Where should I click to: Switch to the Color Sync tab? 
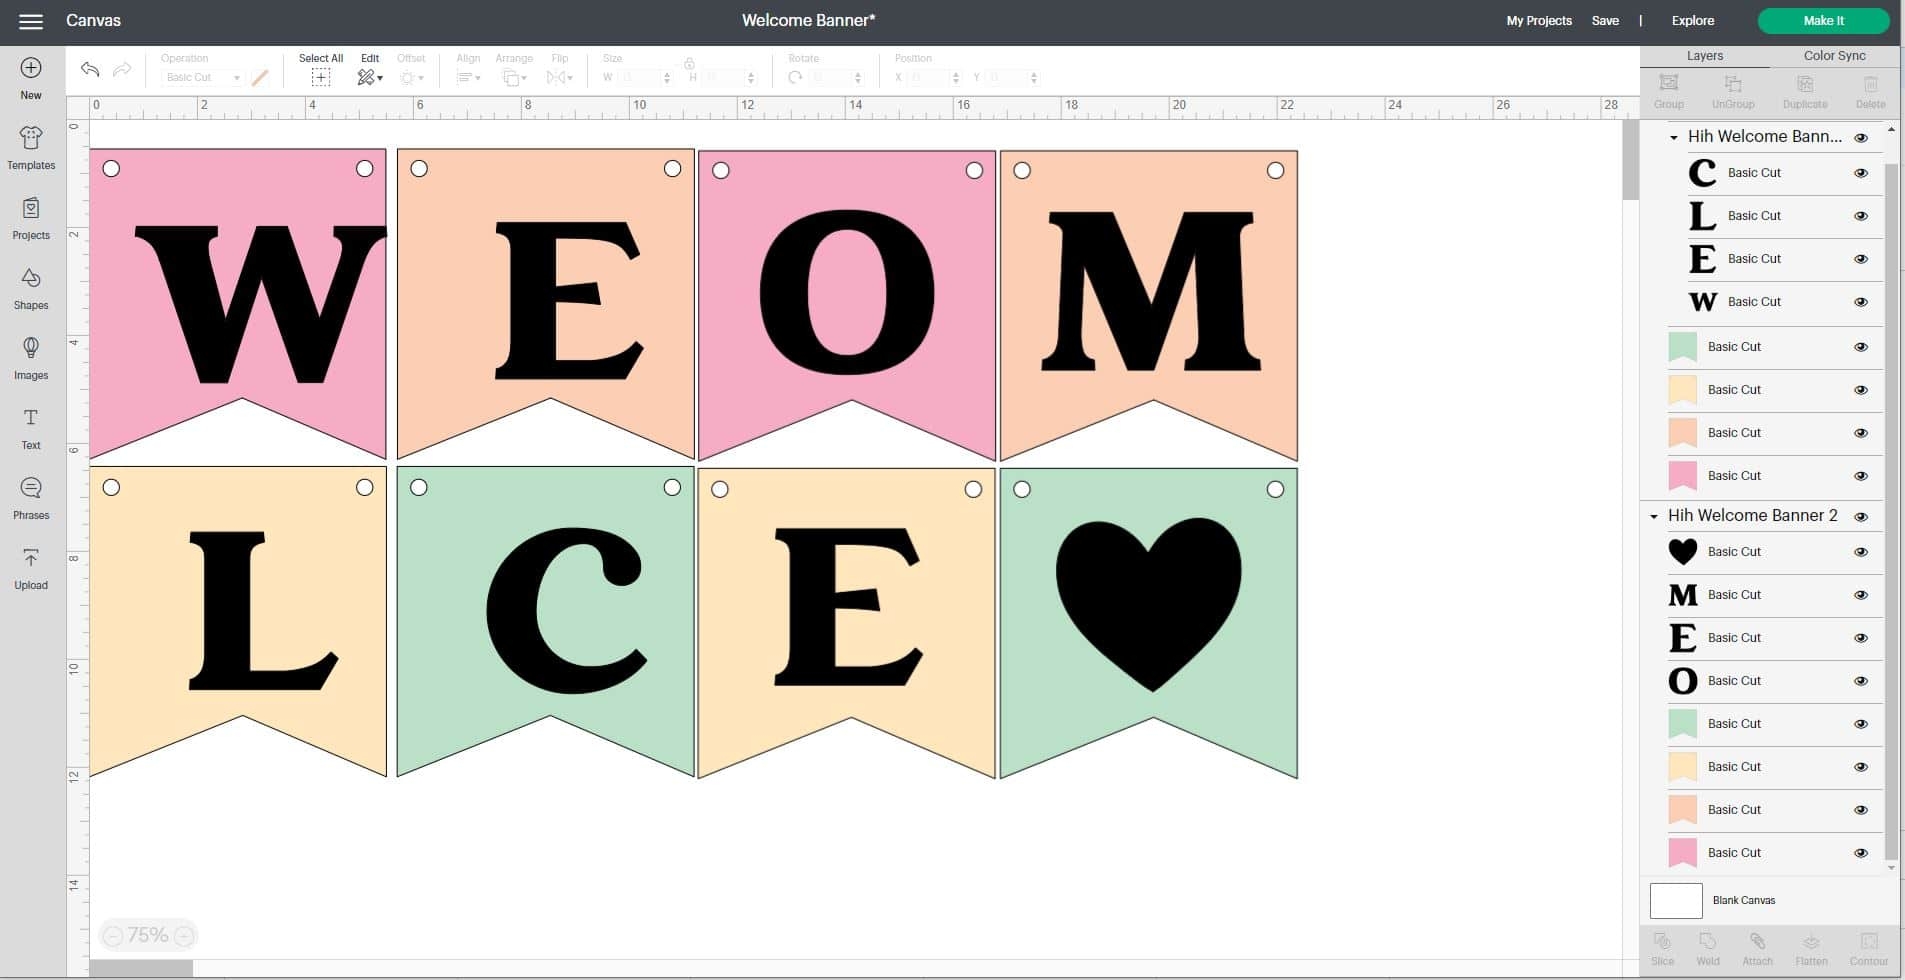pyautogui.click(x=1834, y=56)
